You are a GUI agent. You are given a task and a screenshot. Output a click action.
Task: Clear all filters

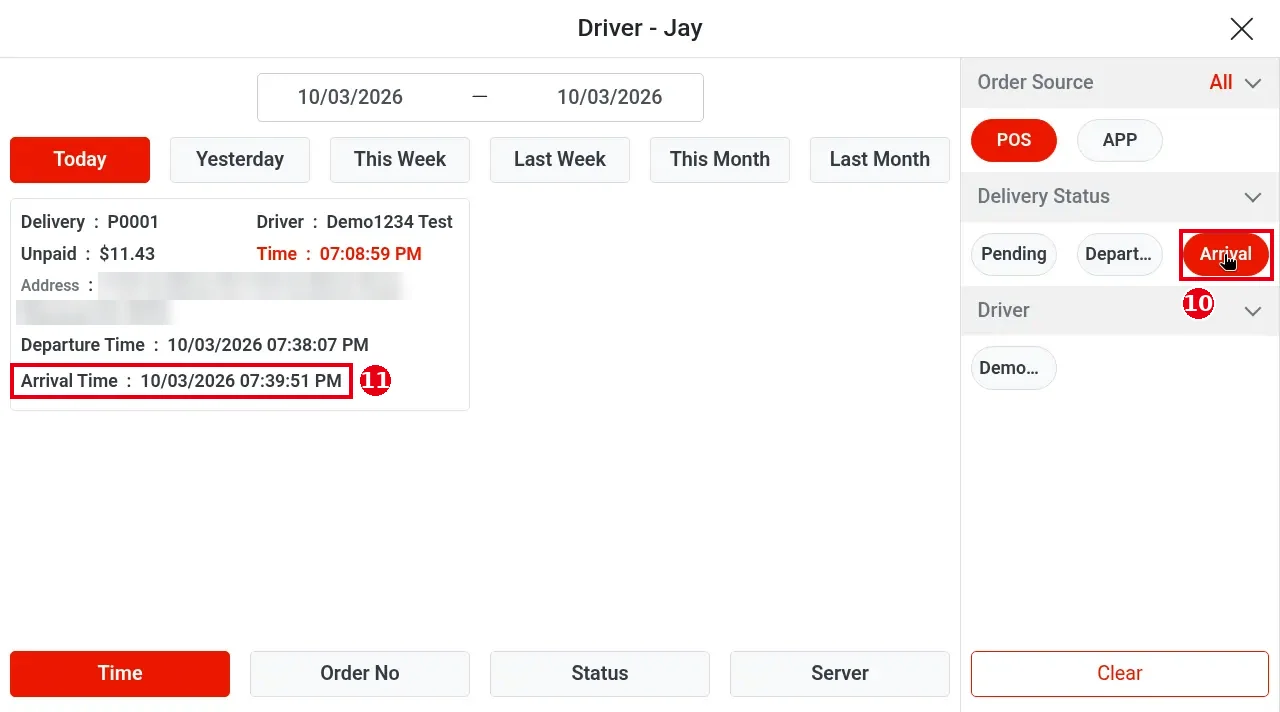coord(1120,674)
